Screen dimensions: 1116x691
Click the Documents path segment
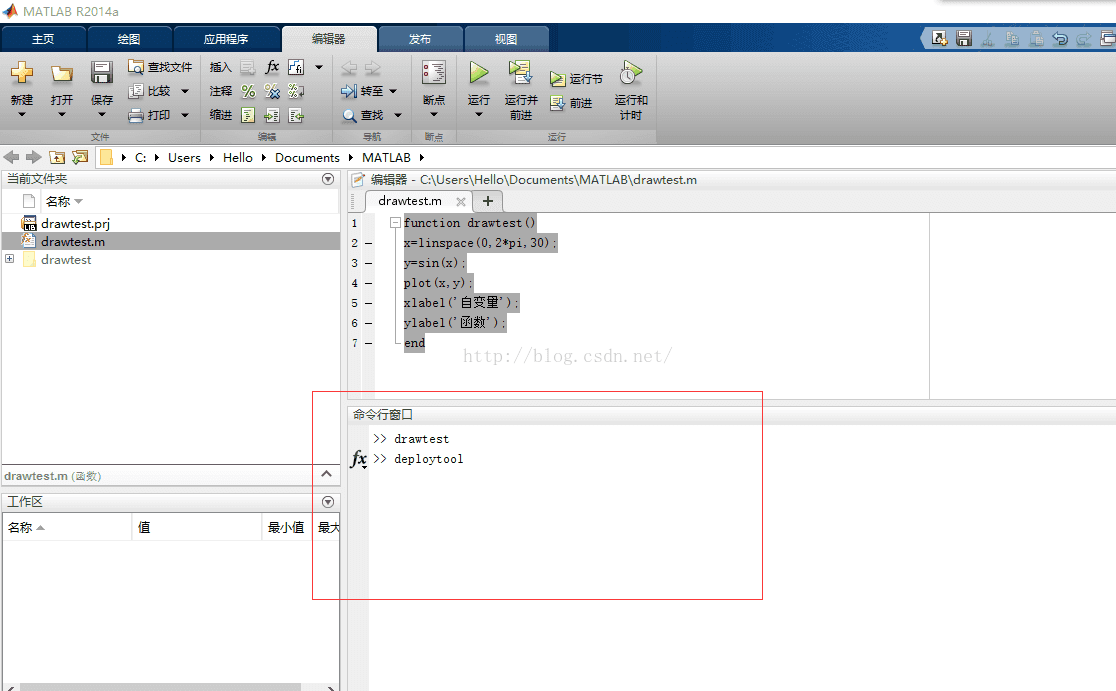pos(307,158)
